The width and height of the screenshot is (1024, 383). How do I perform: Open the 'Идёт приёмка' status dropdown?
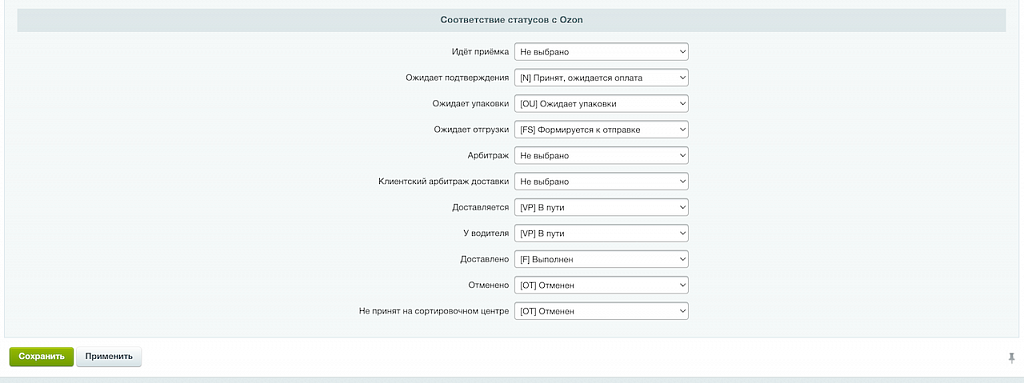tap(601, 52)
